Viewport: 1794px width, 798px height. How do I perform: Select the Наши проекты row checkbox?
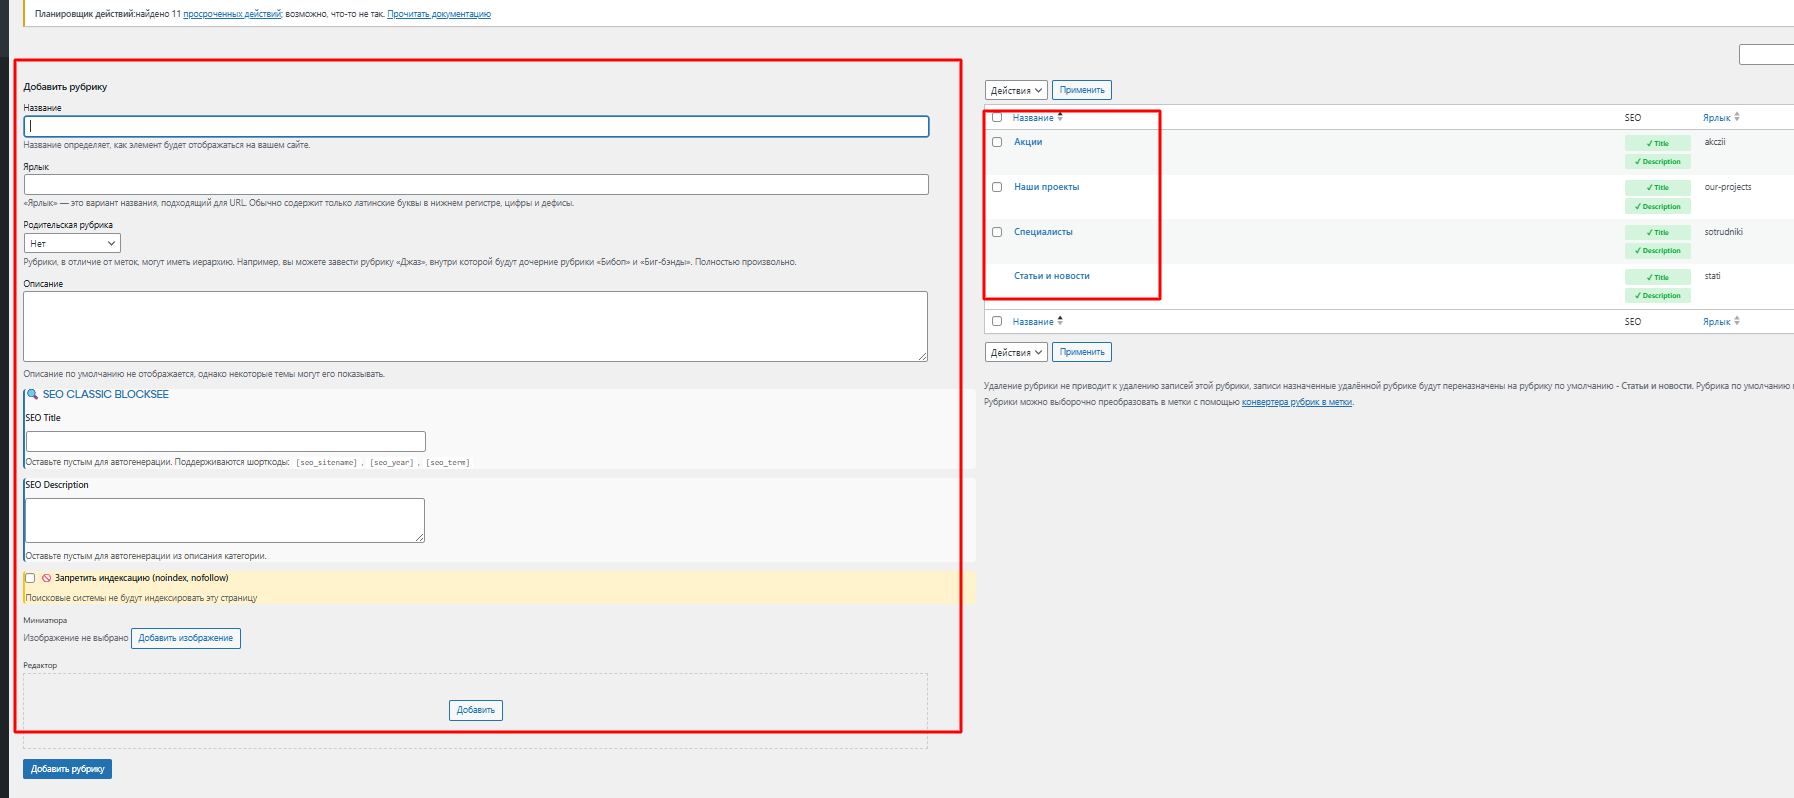pos(997,187)
